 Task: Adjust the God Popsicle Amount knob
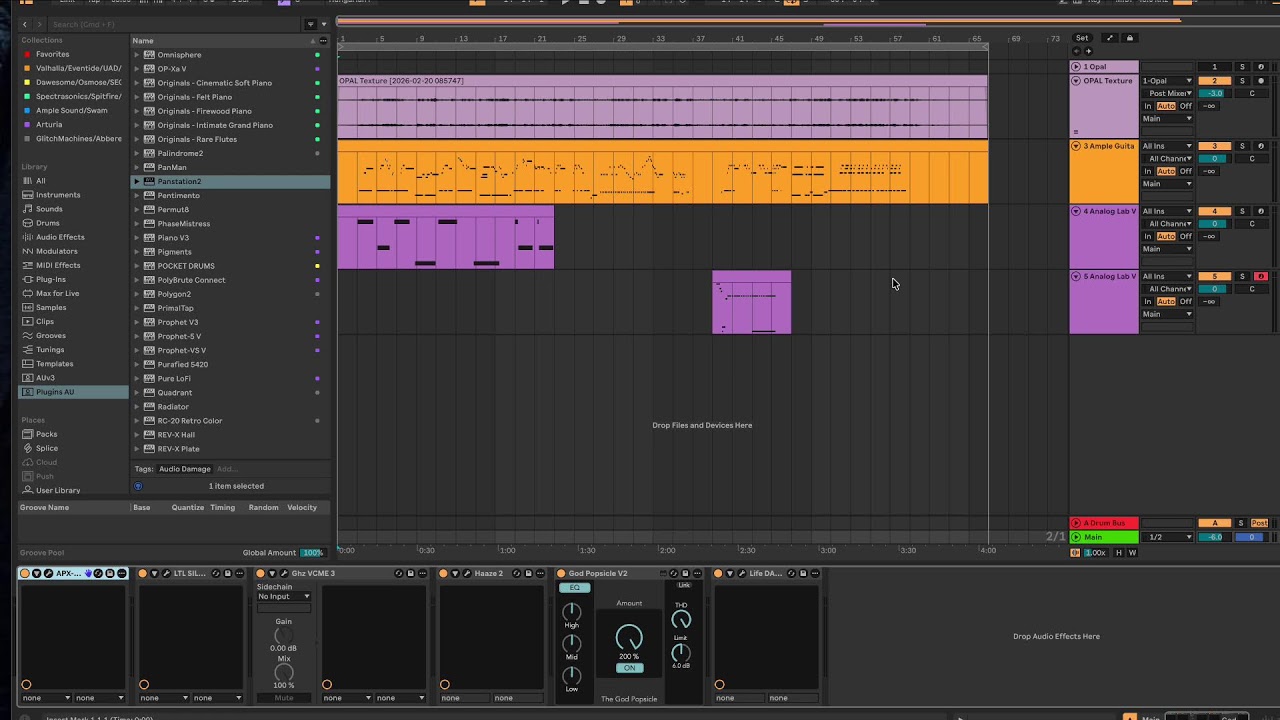[x=629, y=636]
